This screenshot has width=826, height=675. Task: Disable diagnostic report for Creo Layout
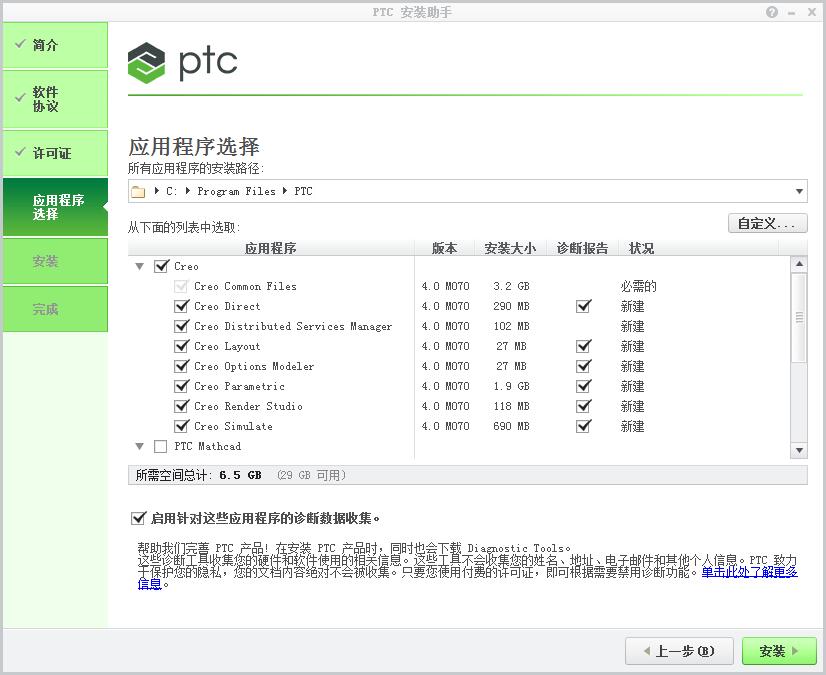(583, 346)
